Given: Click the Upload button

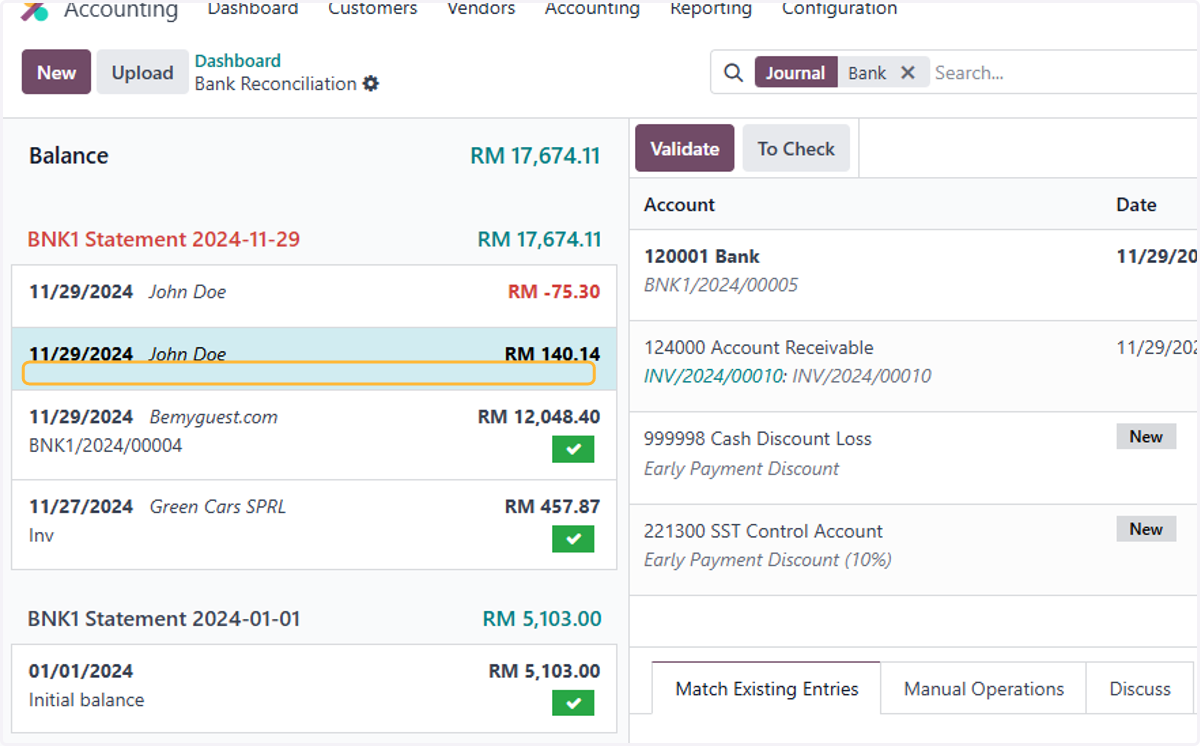Looking at the screenshot, I should 142,72.
